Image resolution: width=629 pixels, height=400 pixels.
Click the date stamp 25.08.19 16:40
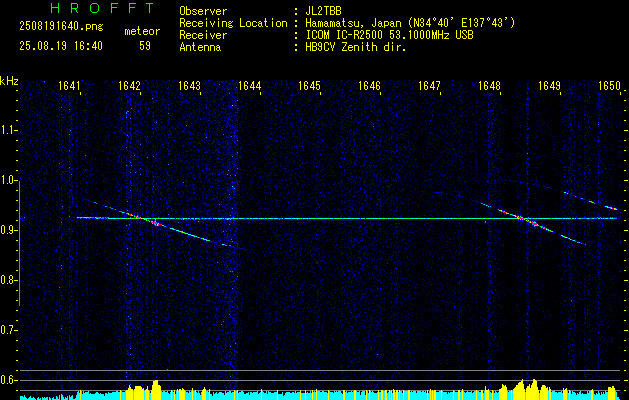[x=61, y=46]
